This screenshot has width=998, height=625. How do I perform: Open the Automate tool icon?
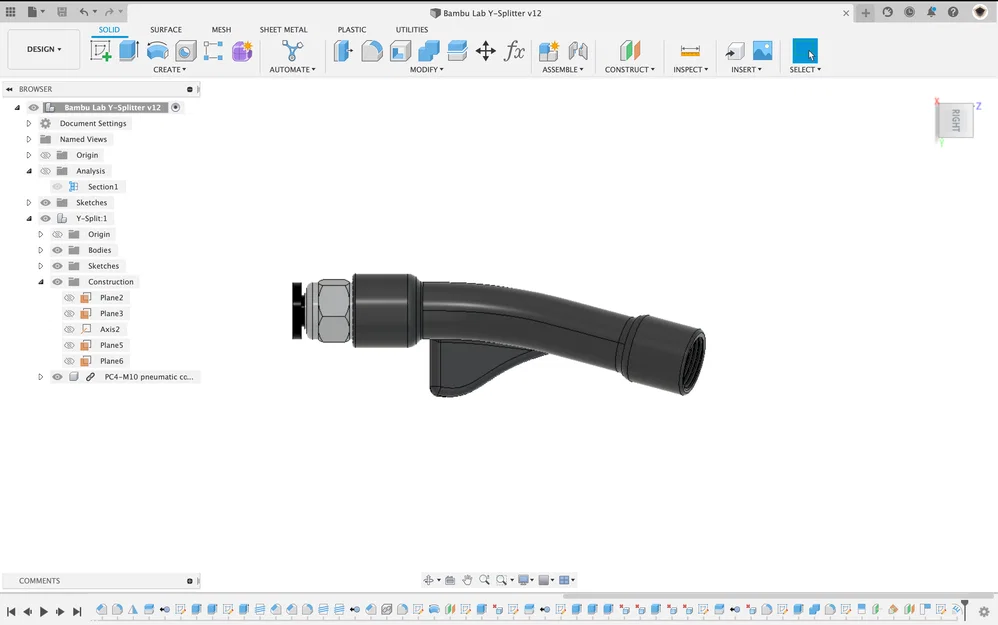coord(292,51)
